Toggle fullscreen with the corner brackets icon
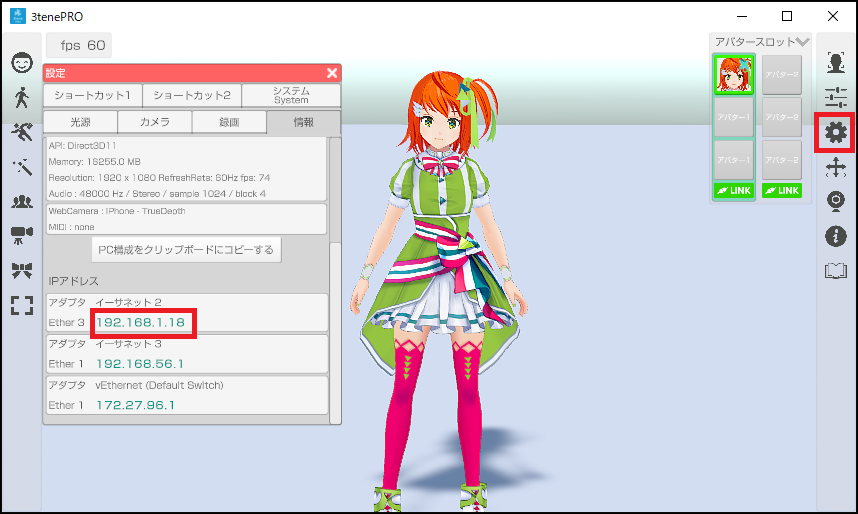Screen dimensions: 858x514 [22, 305]
